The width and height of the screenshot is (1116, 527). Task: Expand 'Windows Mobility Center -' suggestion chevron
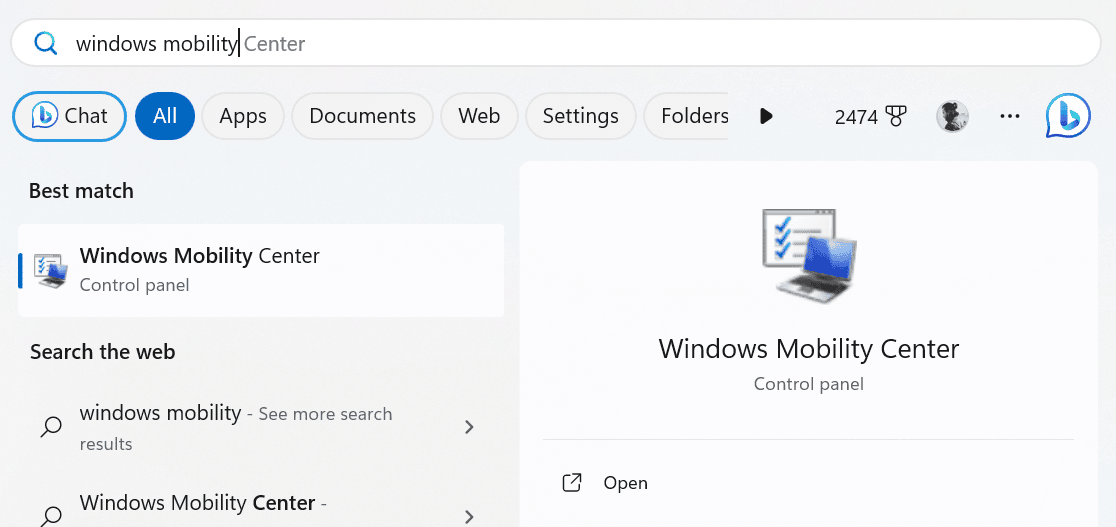click(x=469, y=516)
